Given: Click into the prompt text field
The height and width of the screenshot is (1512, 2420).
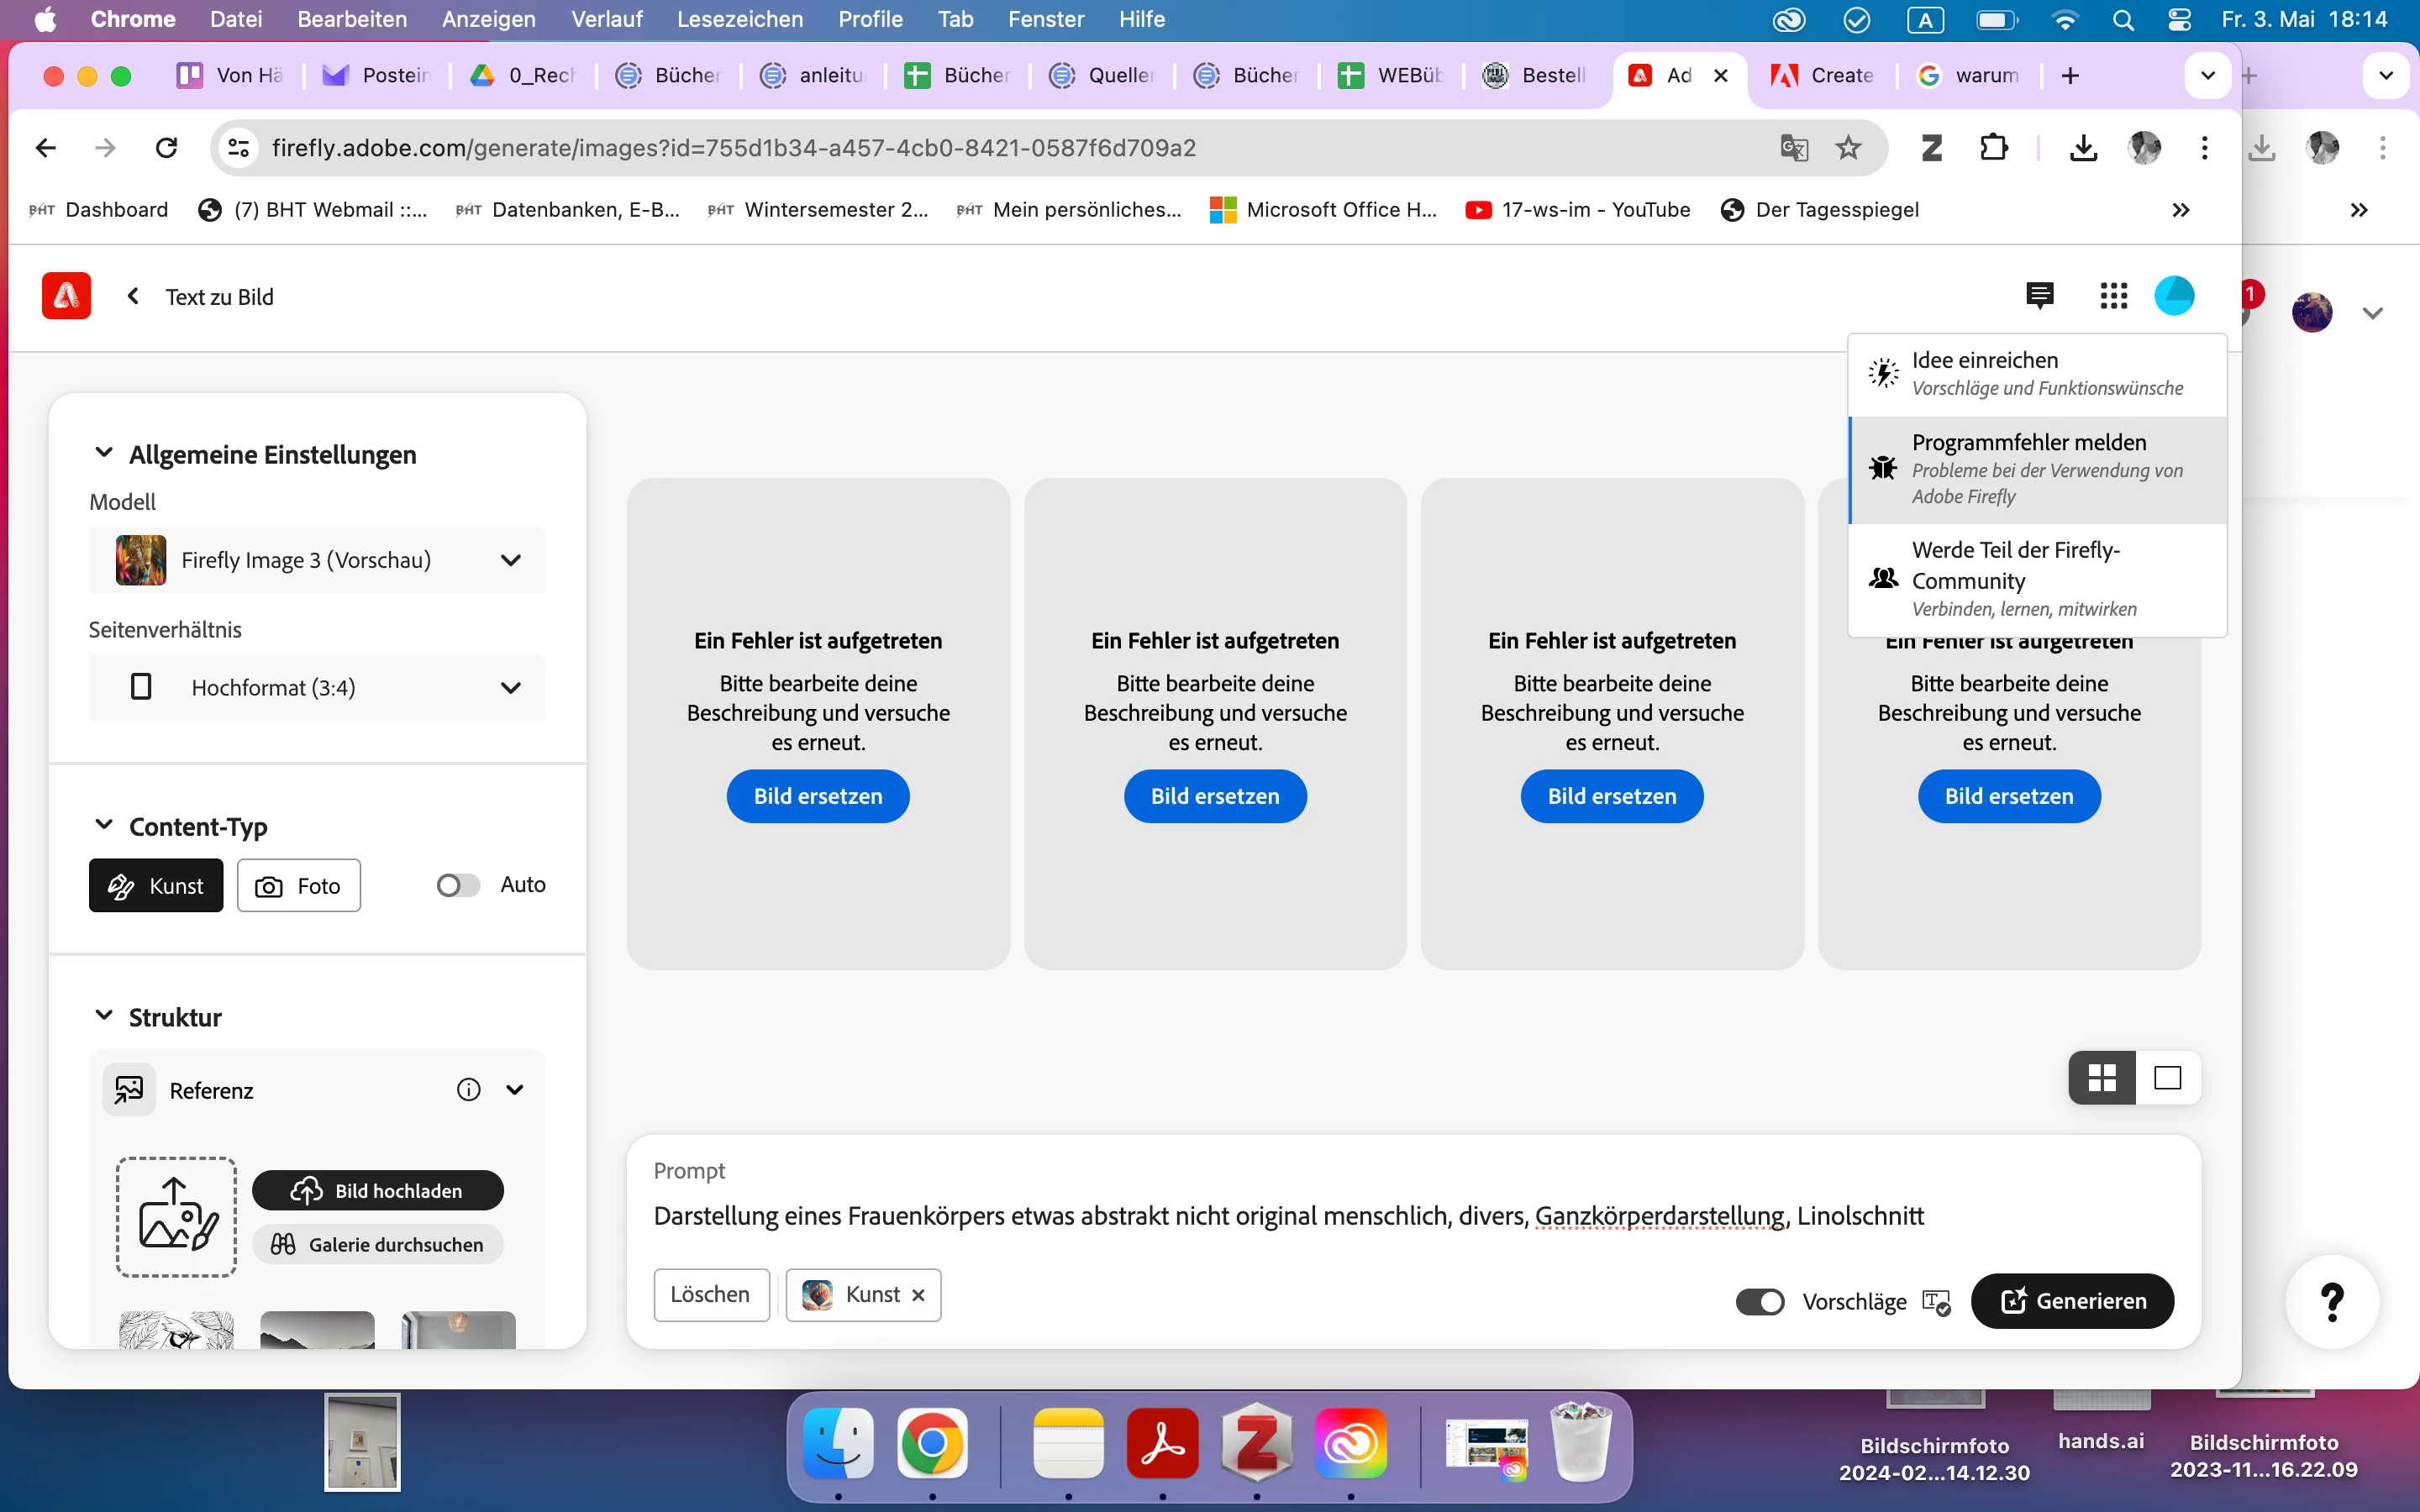Looking at the screenshot, I should click(x=1288, y=1216).
